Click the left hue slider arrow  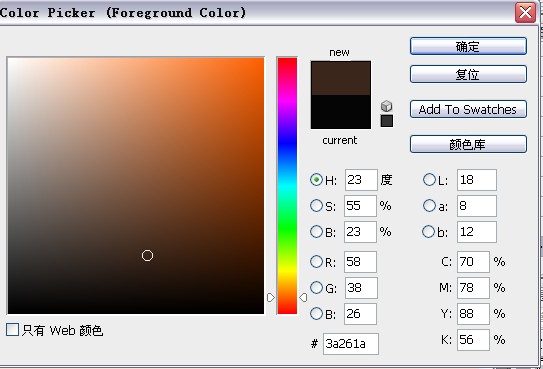pos(271,297)
